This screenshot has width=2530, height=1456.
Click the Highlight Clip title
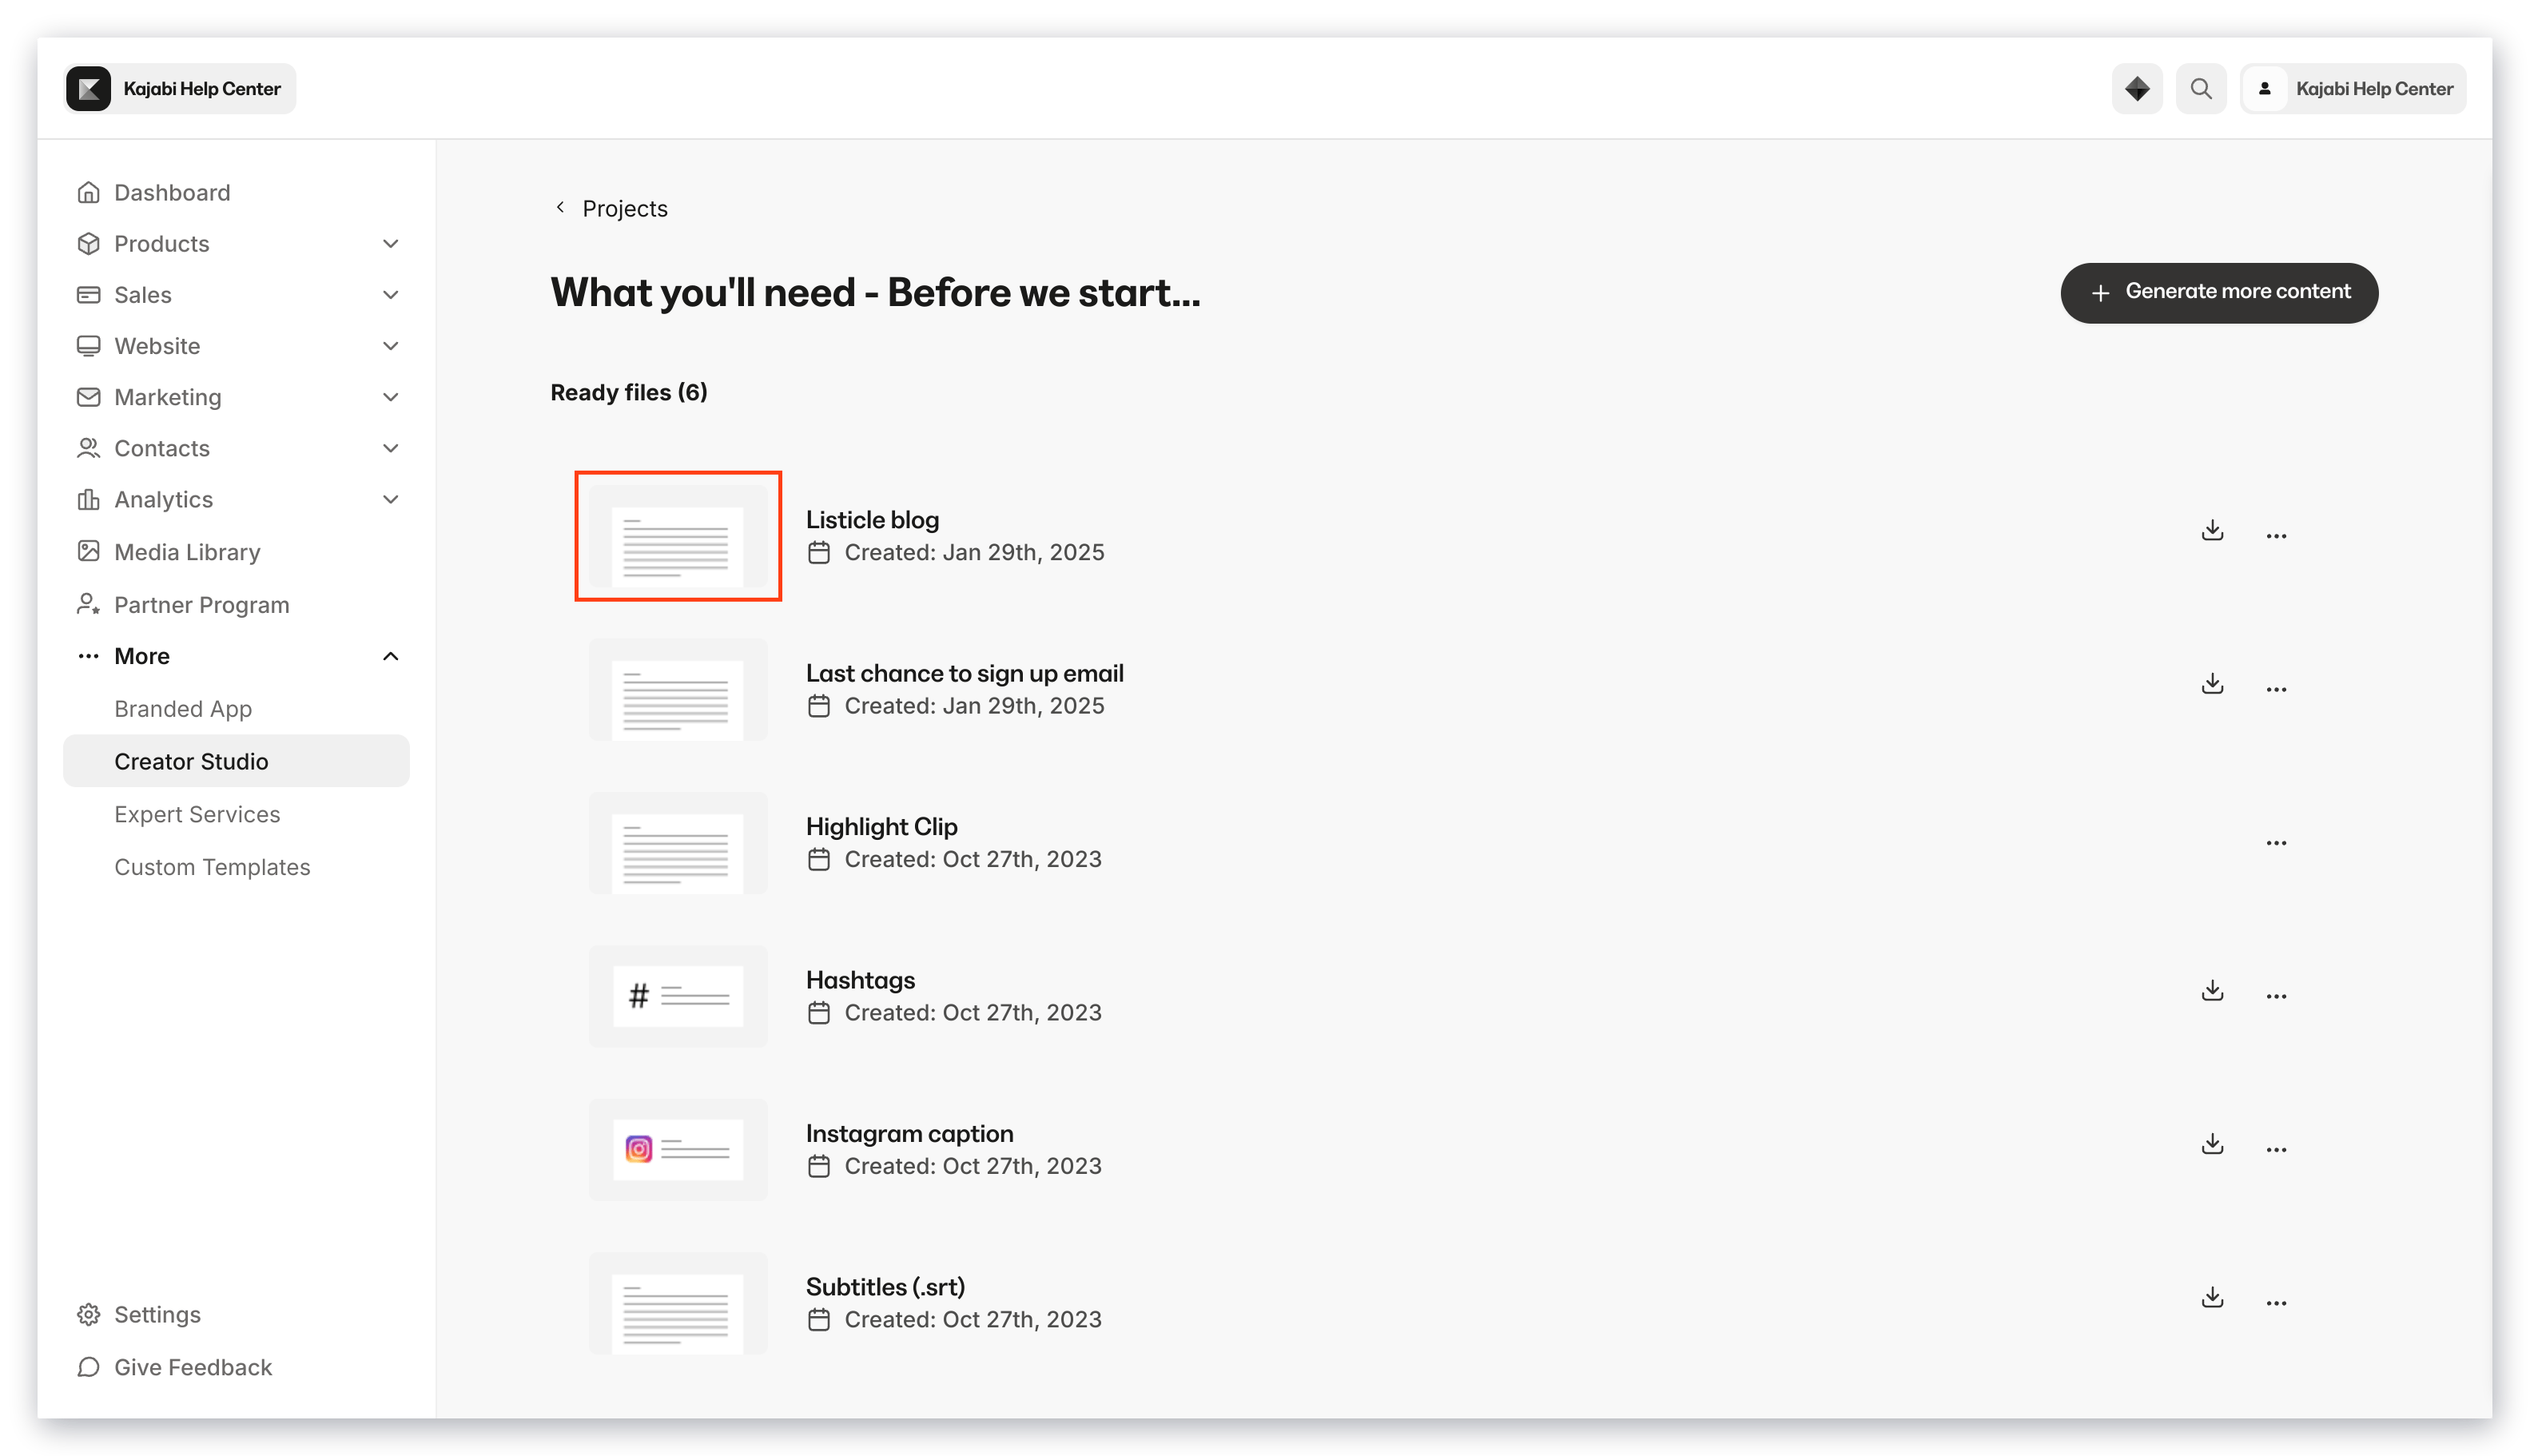point(881,826)
